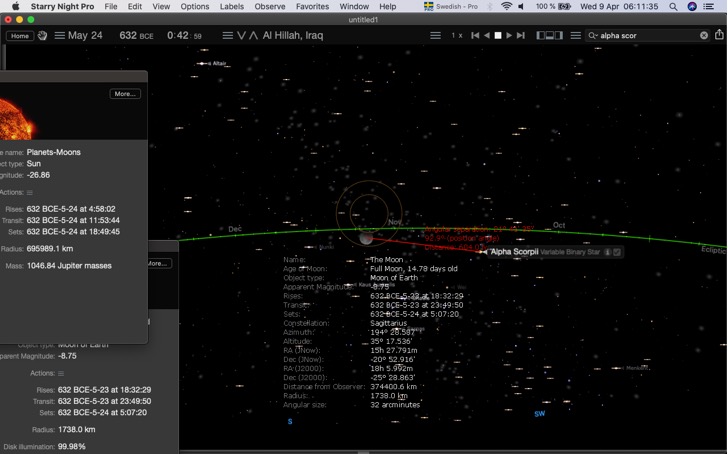Open the Observe menu
728x454 pixels.
pos(270,6)
